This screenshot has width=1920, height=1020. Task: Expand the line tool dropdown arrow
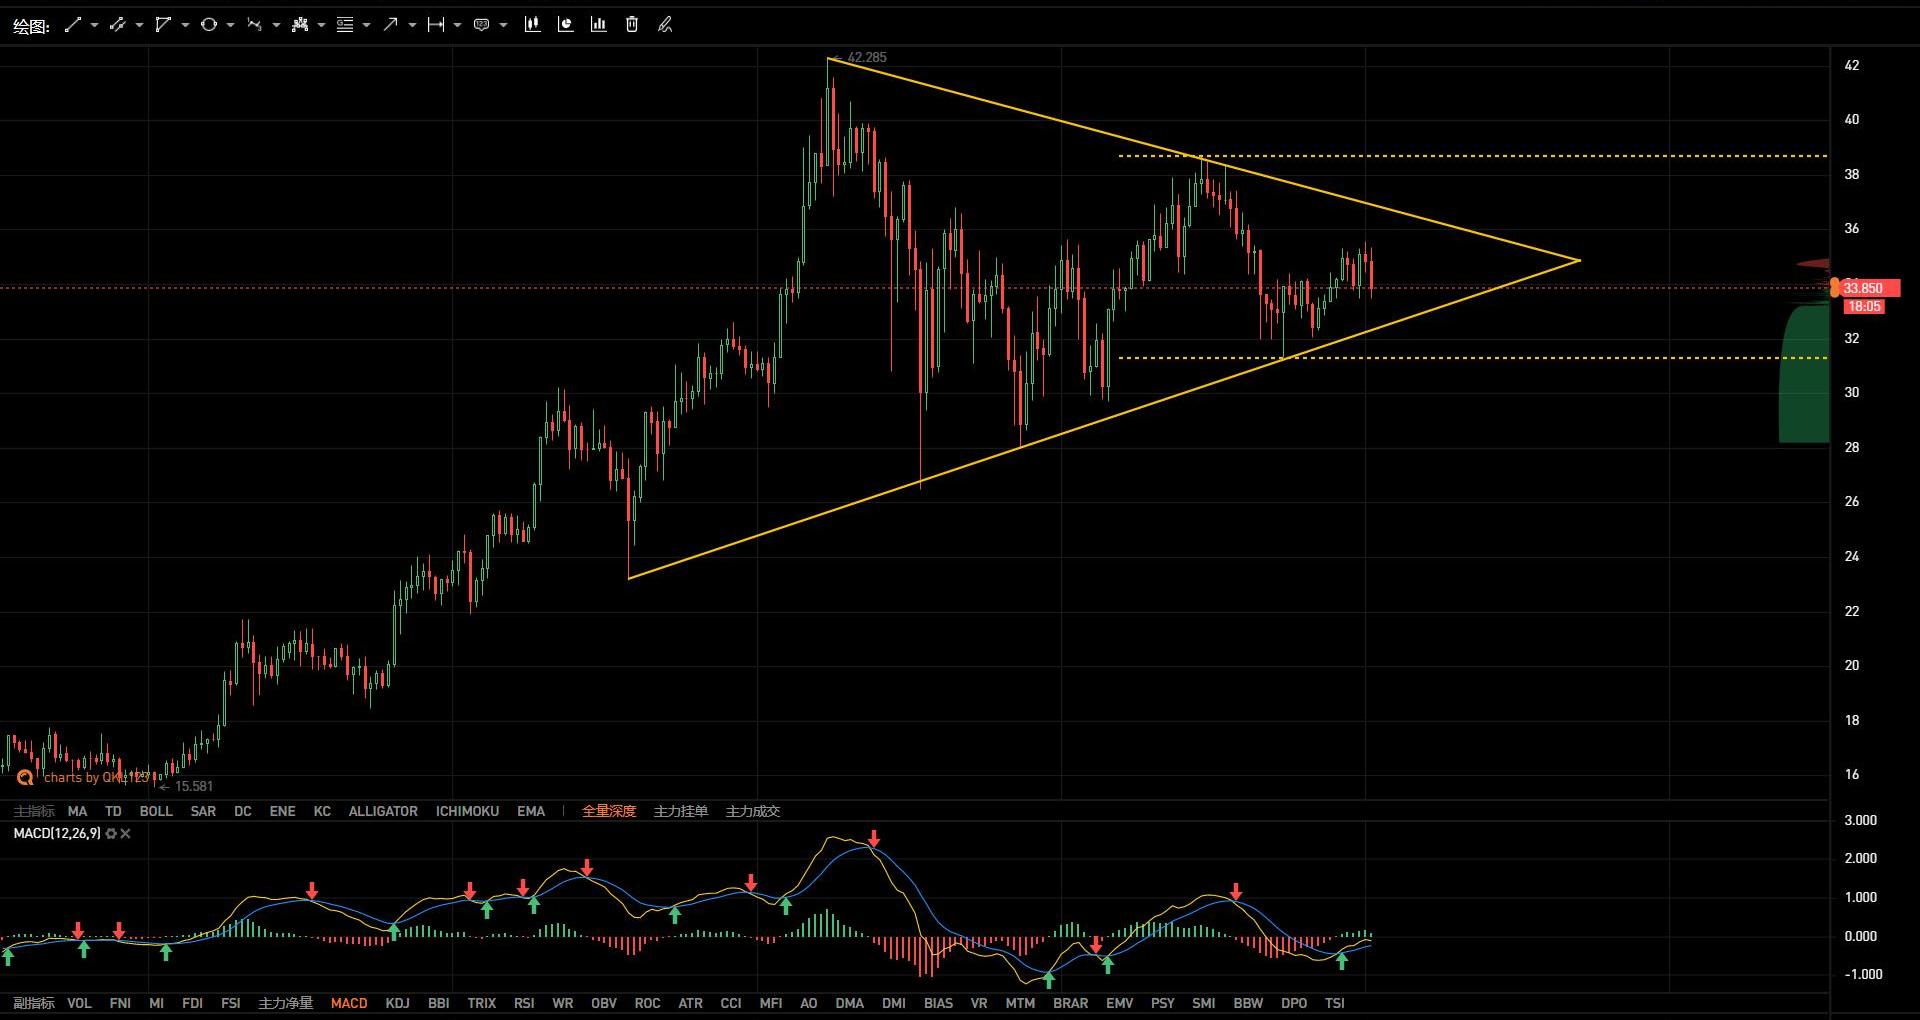tap(94, 25)
